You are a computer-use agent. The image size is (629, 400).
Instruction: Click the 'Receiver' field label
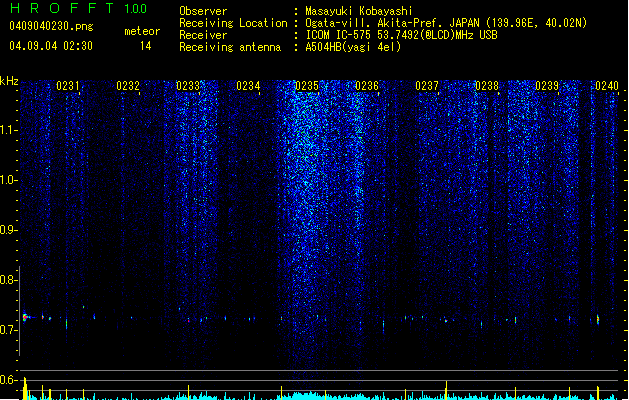pos(203,35)
